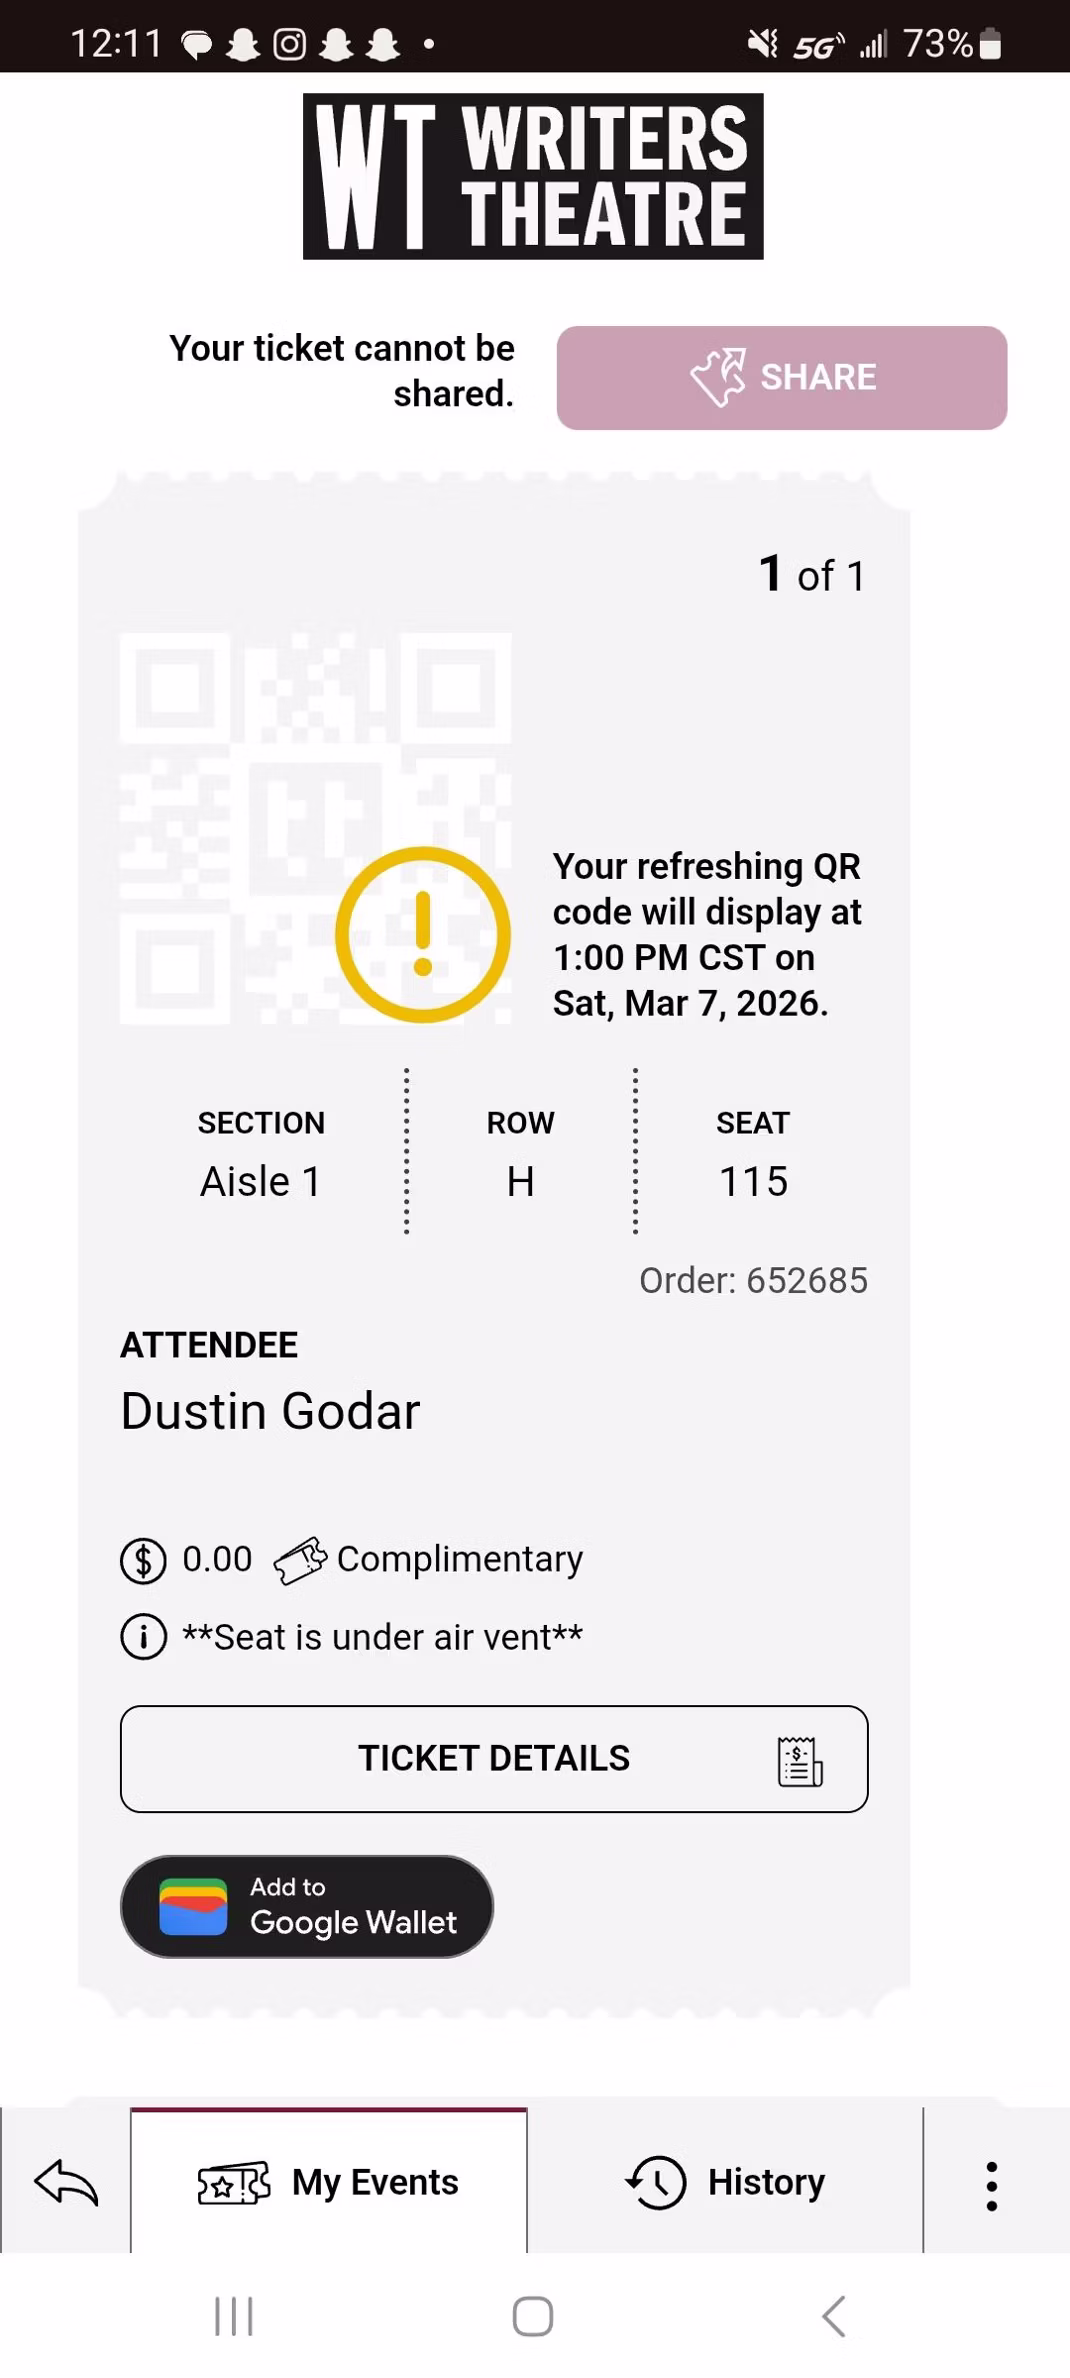
Task: Tap Android recent apps navigation button
Action: tap(234, 2316)
